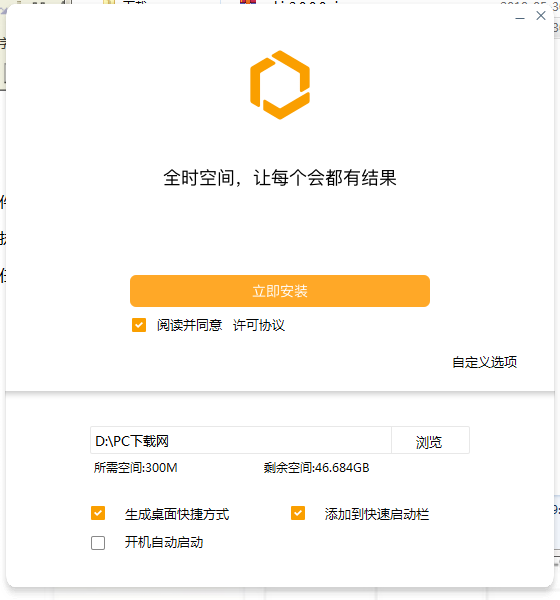Click the orange hexagon app logo
The image size is (560, 600).
[280, 85]
